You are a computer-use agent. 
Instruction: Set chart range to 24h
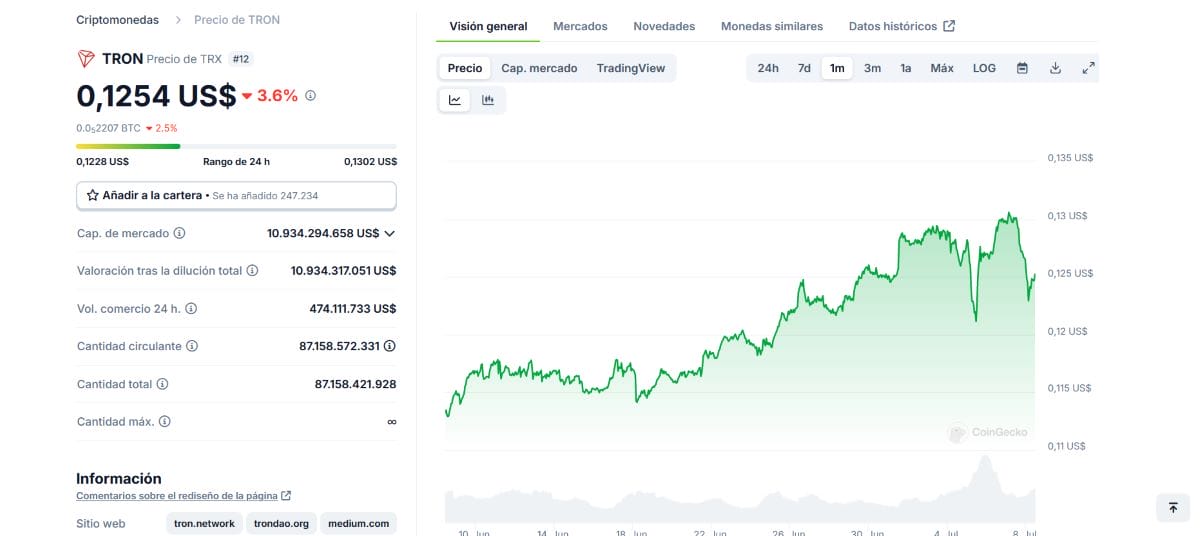768,68
